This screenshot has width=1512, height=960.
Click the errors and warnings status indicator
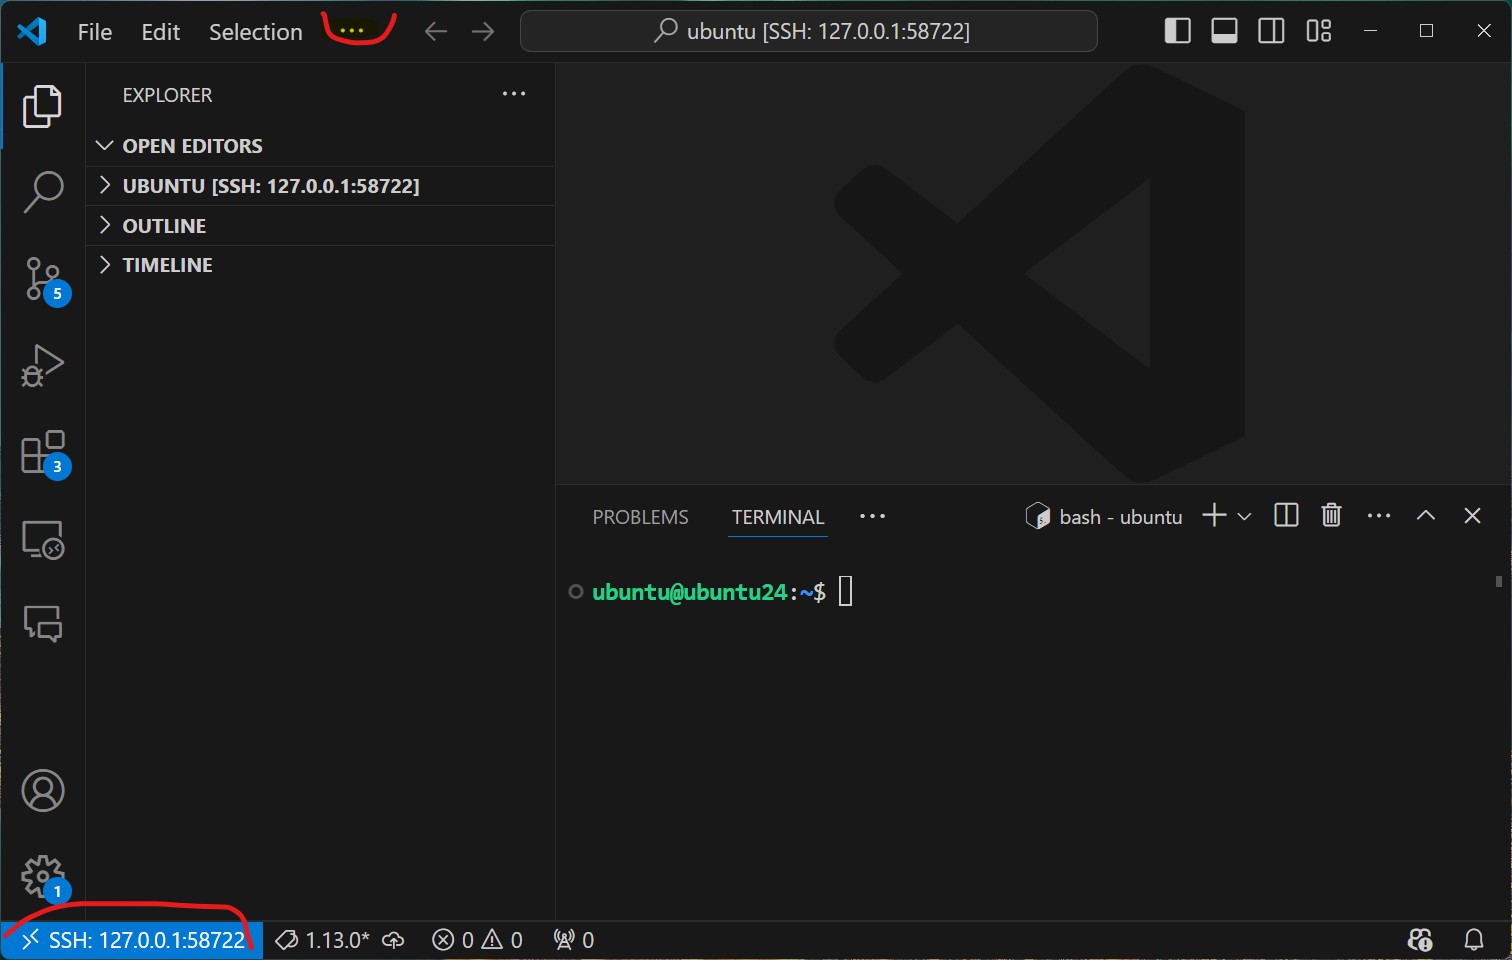477,940
